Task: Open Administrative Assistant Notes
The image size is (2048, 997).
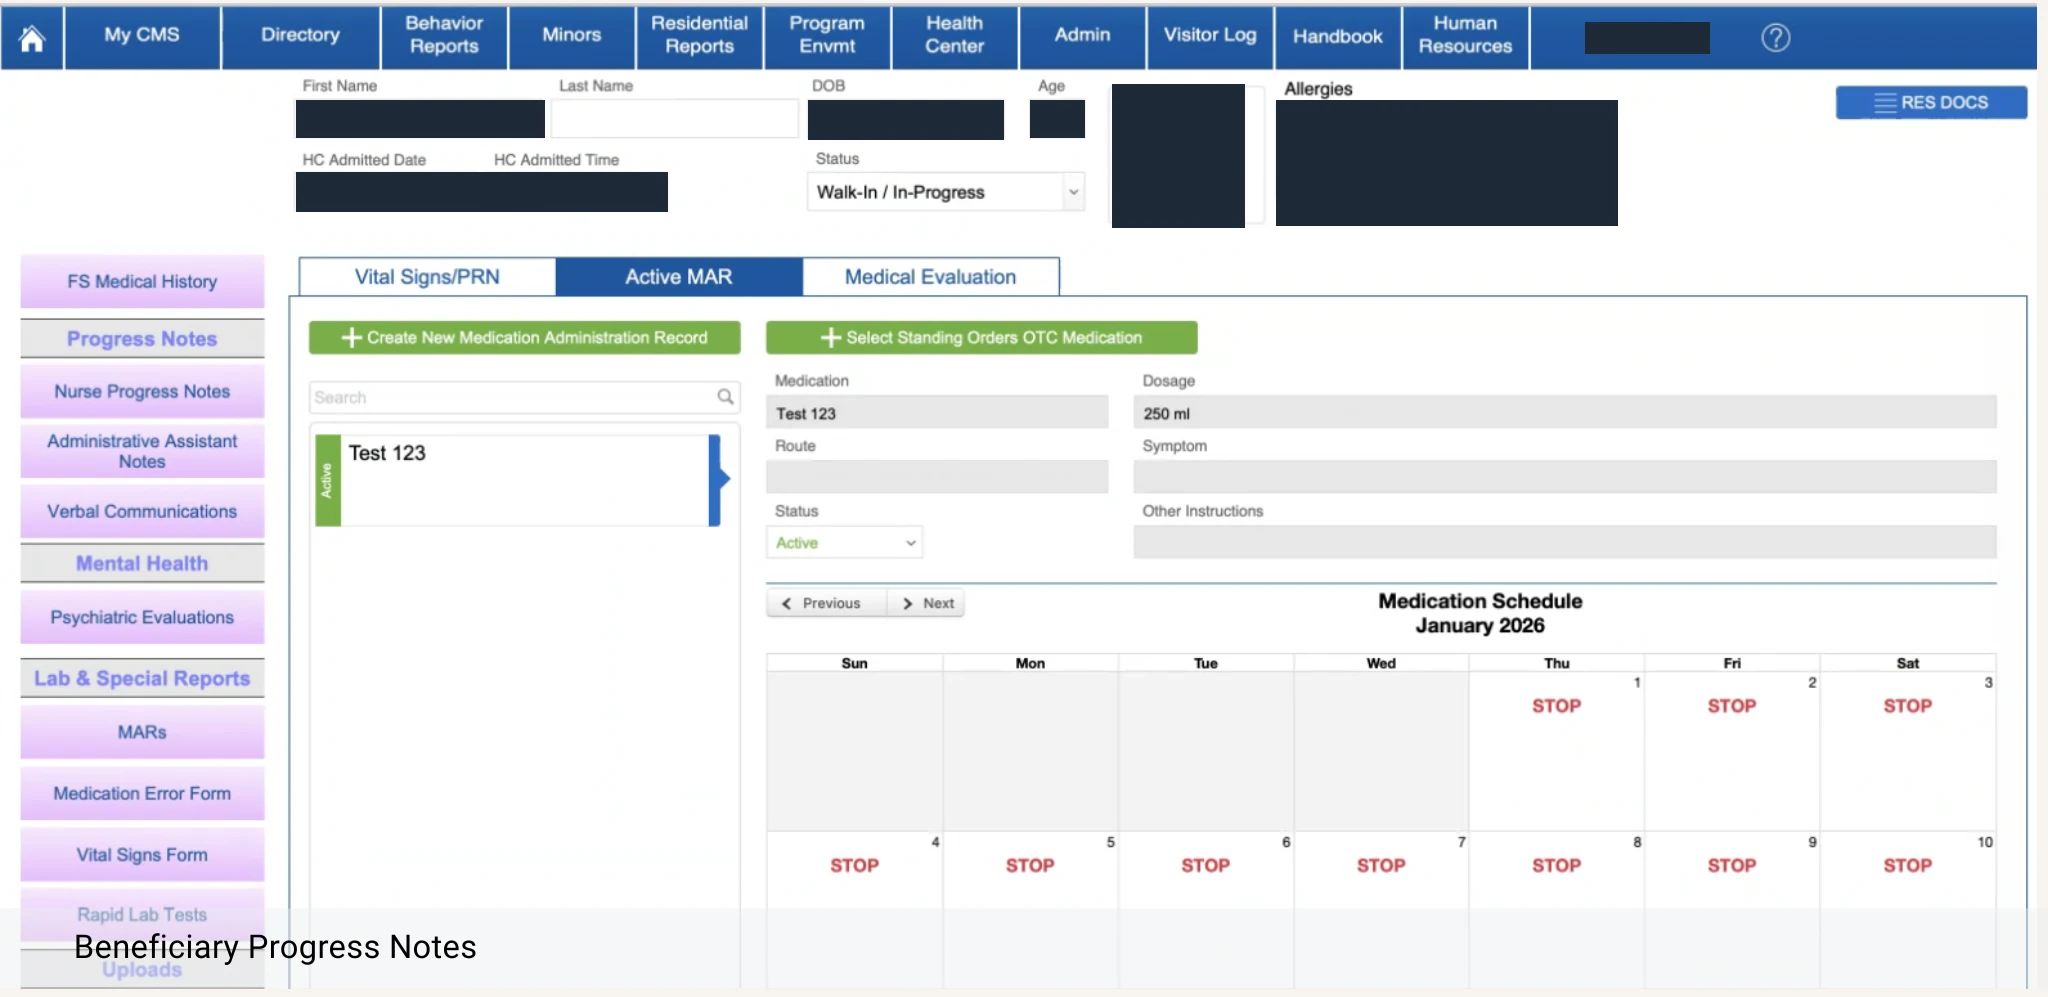Action: pos(142,452)
